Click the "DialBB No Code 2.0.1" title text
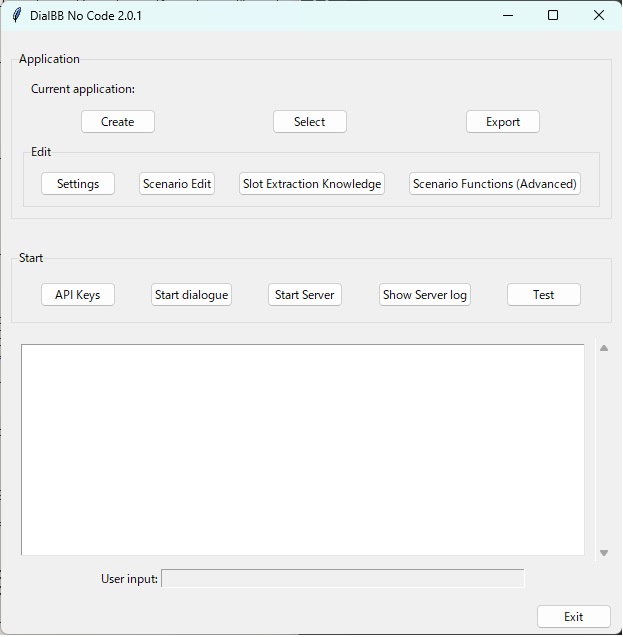The height and width of the screenshot is (637, 623). [86, 16]
